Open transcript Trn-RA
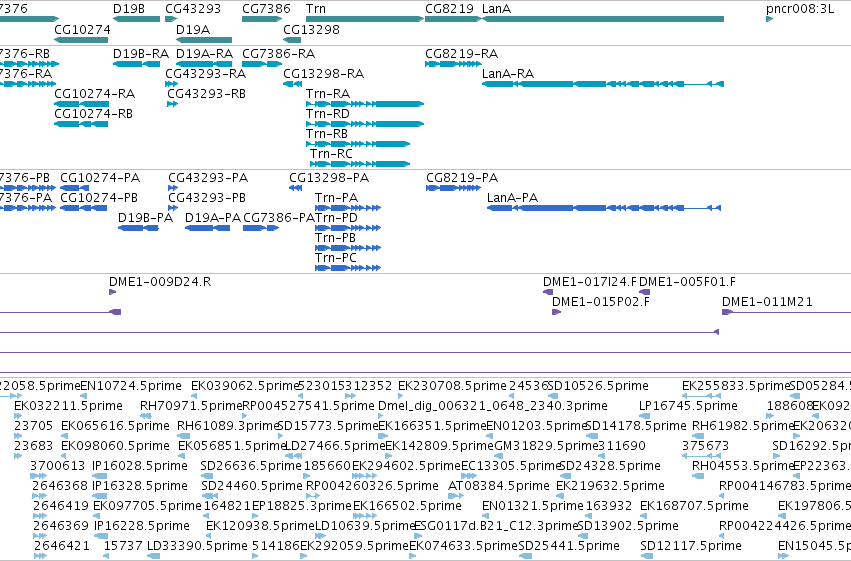The height and width of the screenshot is (561, 851). (328, 94)
